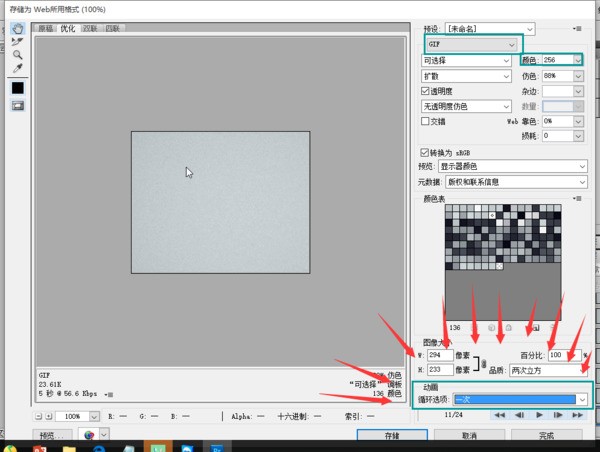Enable the 交错 checkbox
This screenshot has height=452, width=600.
coord(425,121)
